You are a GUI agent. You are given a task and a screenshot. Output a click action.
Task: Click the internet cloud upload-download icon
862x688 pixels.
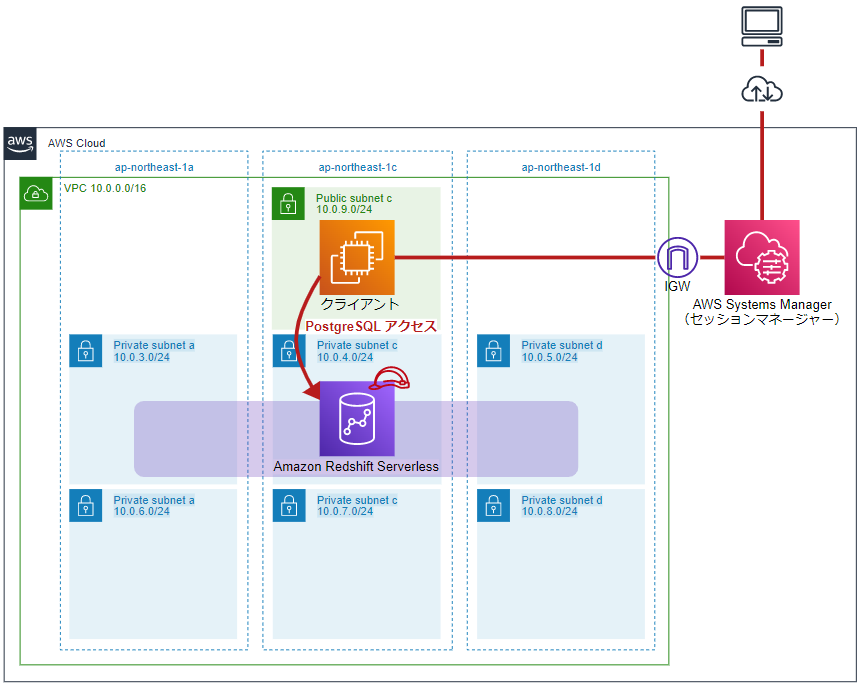(762, 90)
